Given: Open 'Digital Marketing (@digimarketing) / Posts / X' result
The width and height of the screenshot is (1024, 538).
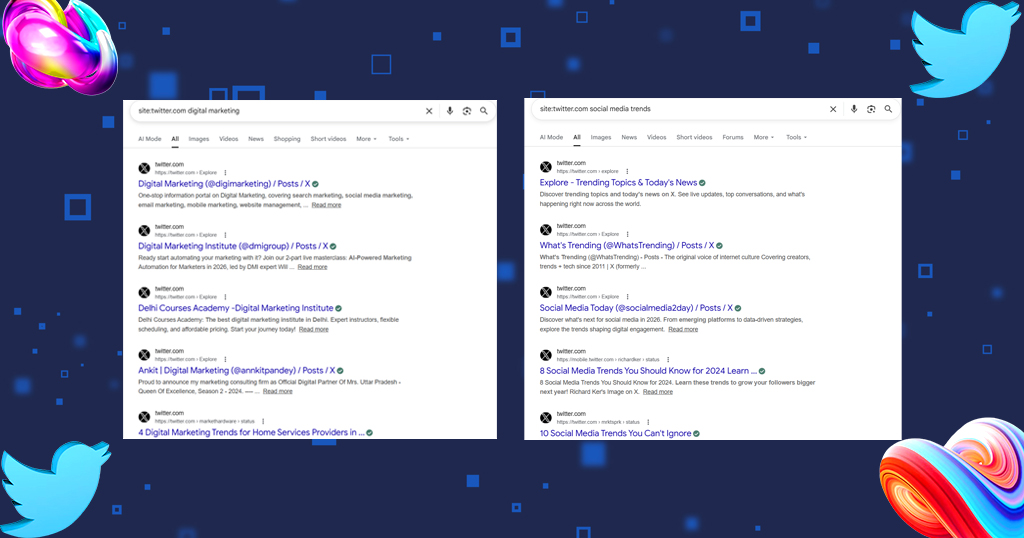Looking at the screenshot, I should pyautogui.click(x=224, y=184).
